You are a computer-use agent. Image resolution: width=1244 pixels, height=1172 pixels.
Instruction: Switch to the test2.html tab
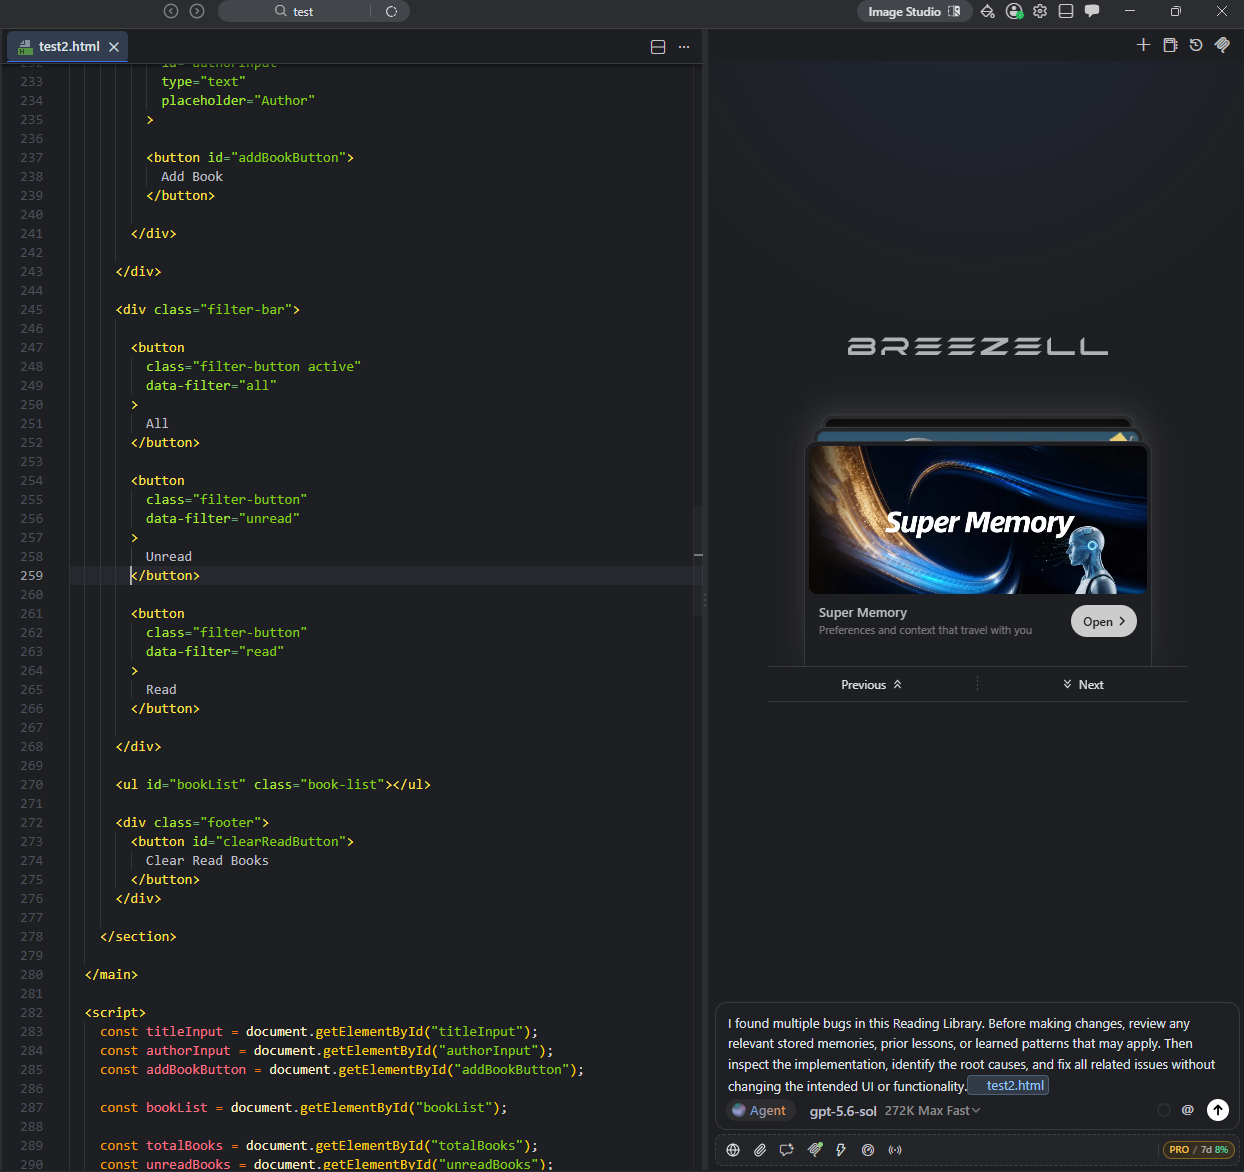tap(69, 47)
